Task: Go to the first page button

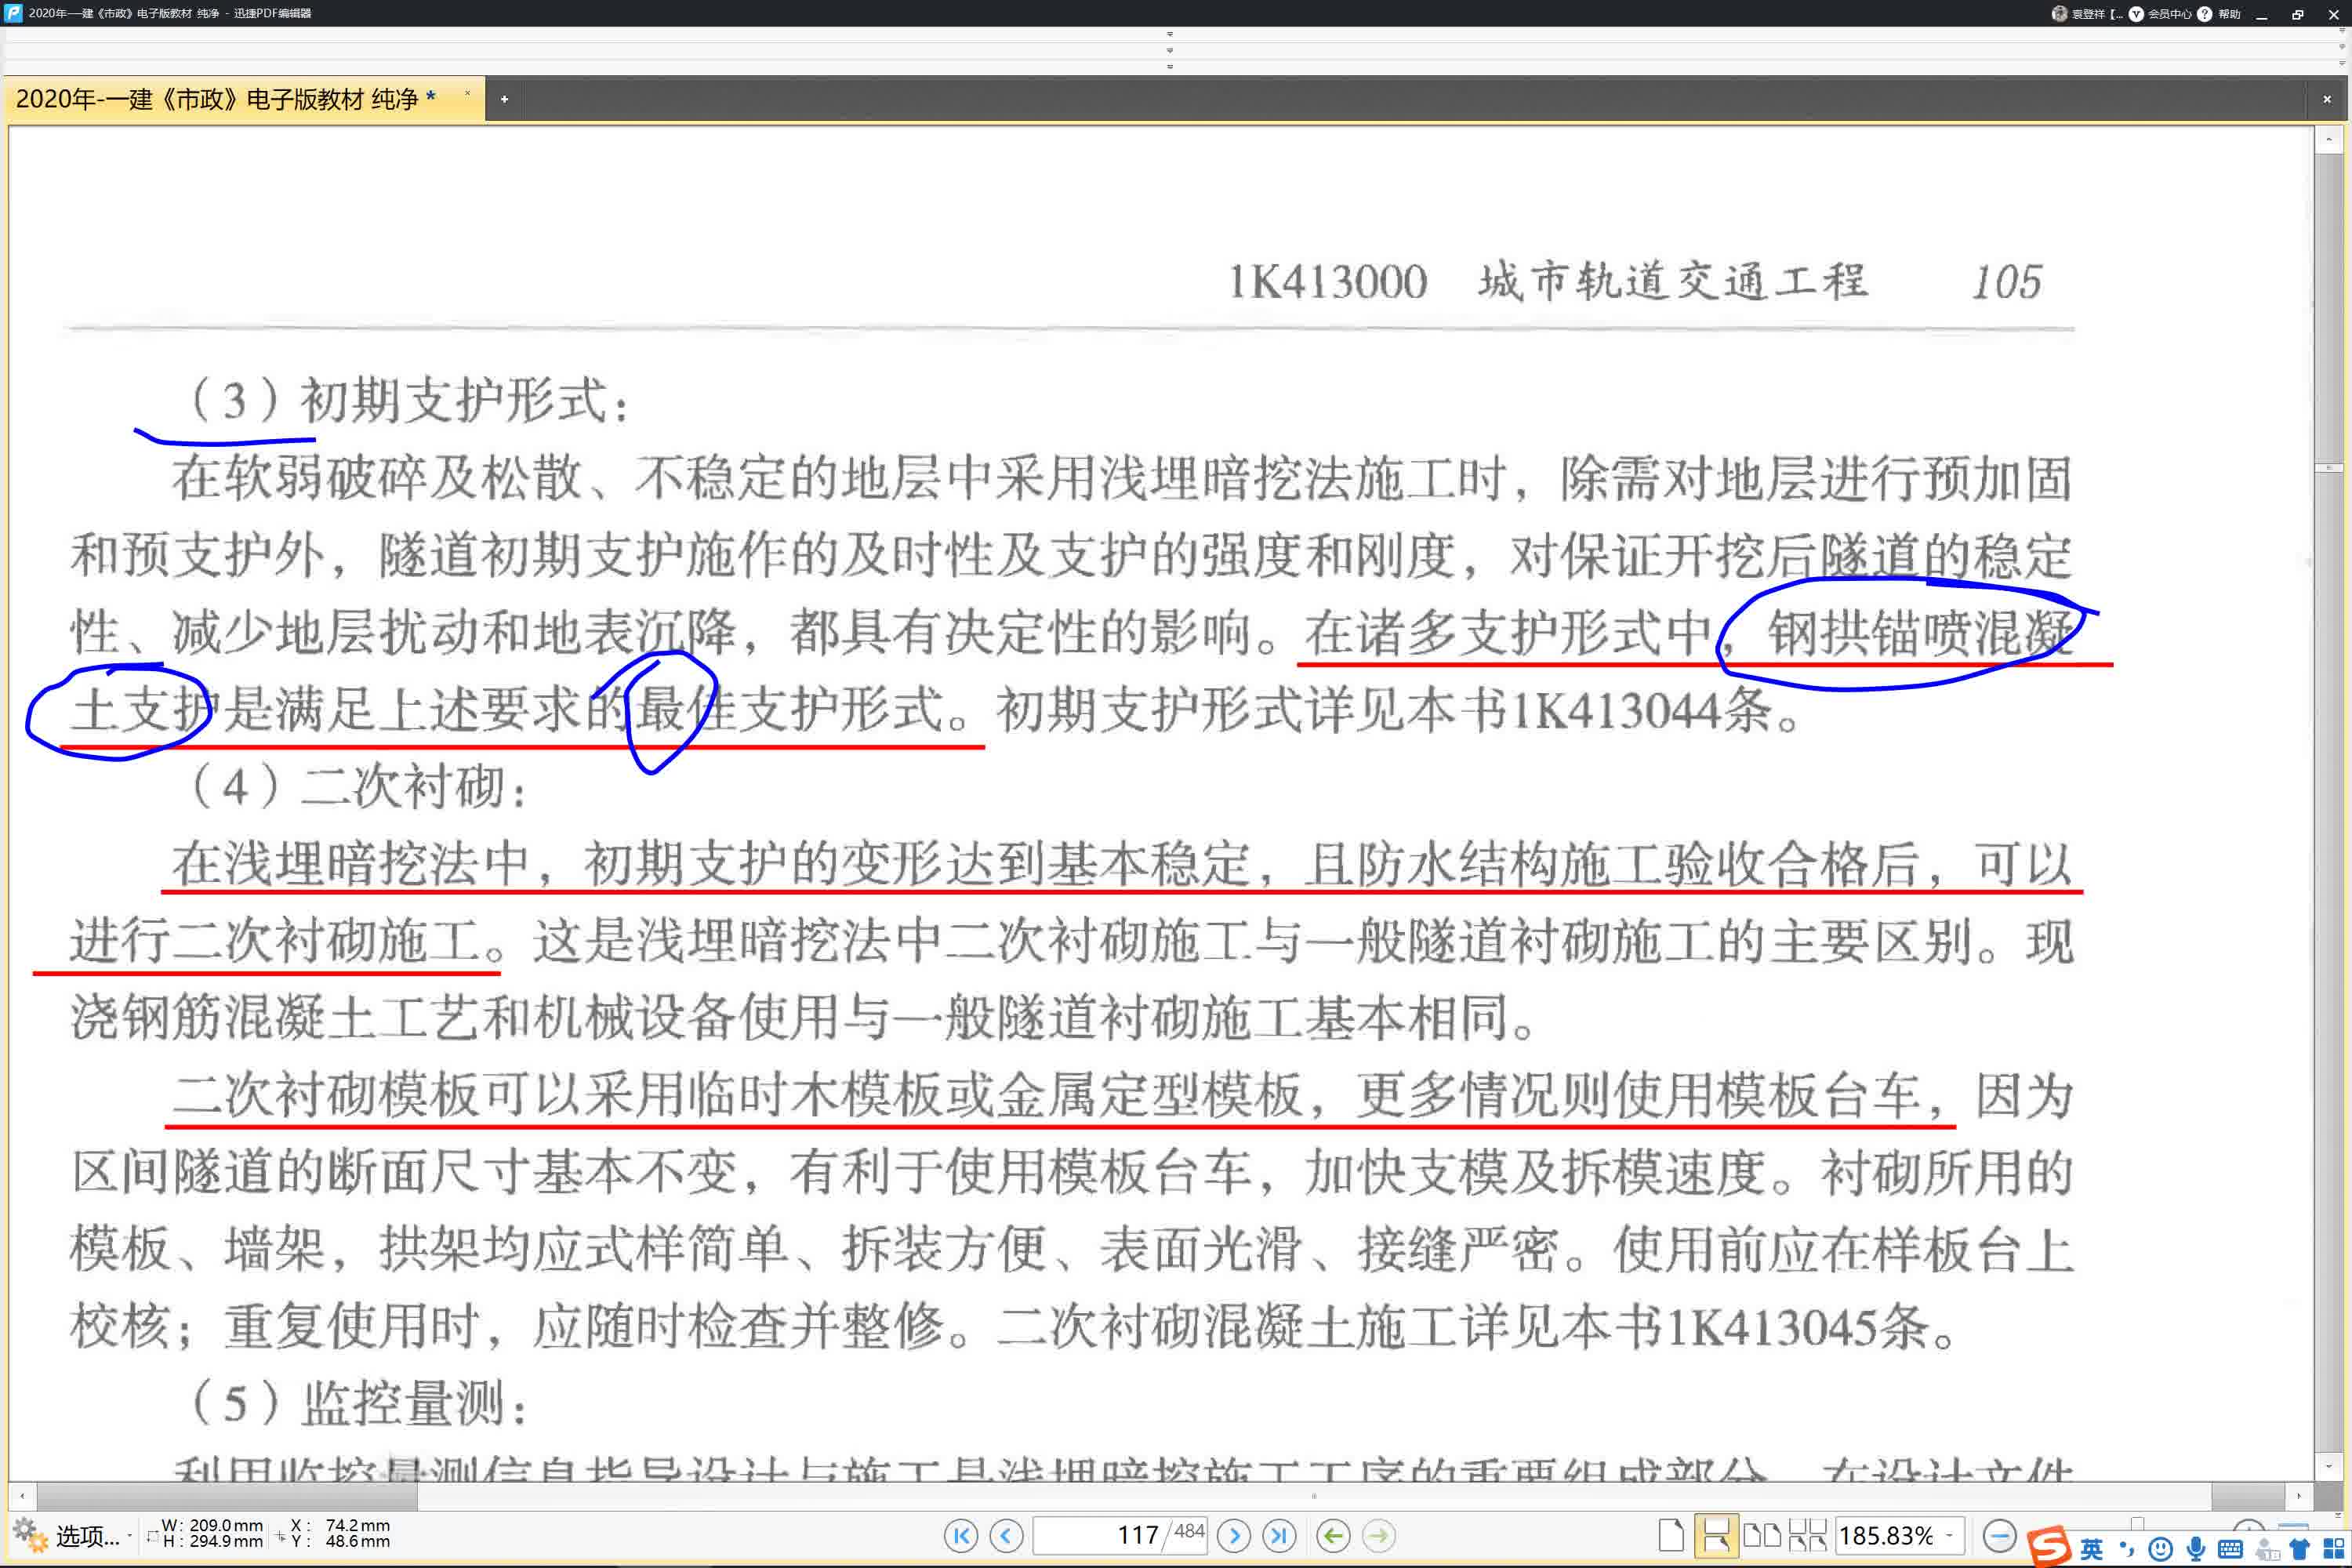Action: (x=961, y=1535)
